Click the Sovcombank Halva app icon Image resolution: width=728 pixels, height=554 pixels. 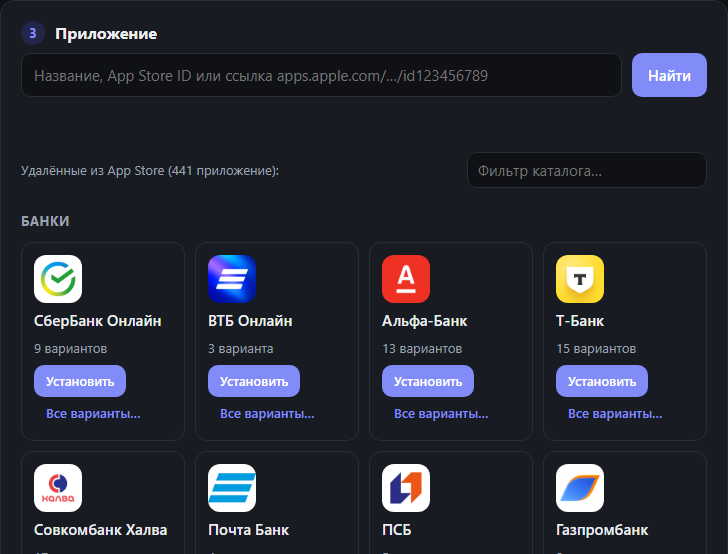coord(58,488)
